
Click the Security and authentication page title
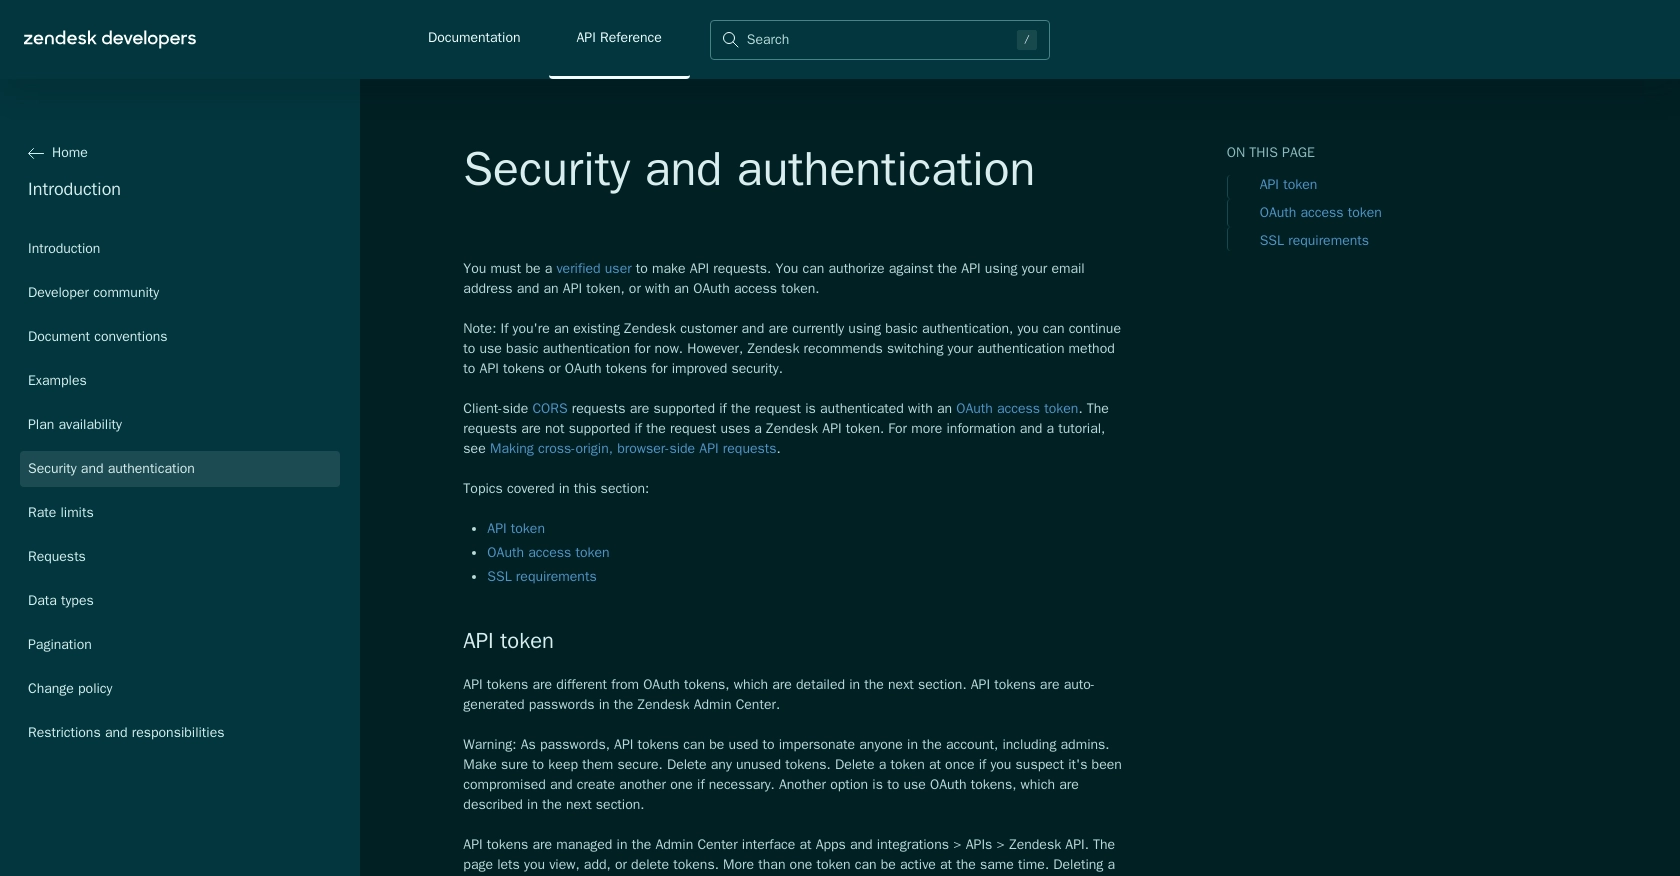tap(749, 169)
